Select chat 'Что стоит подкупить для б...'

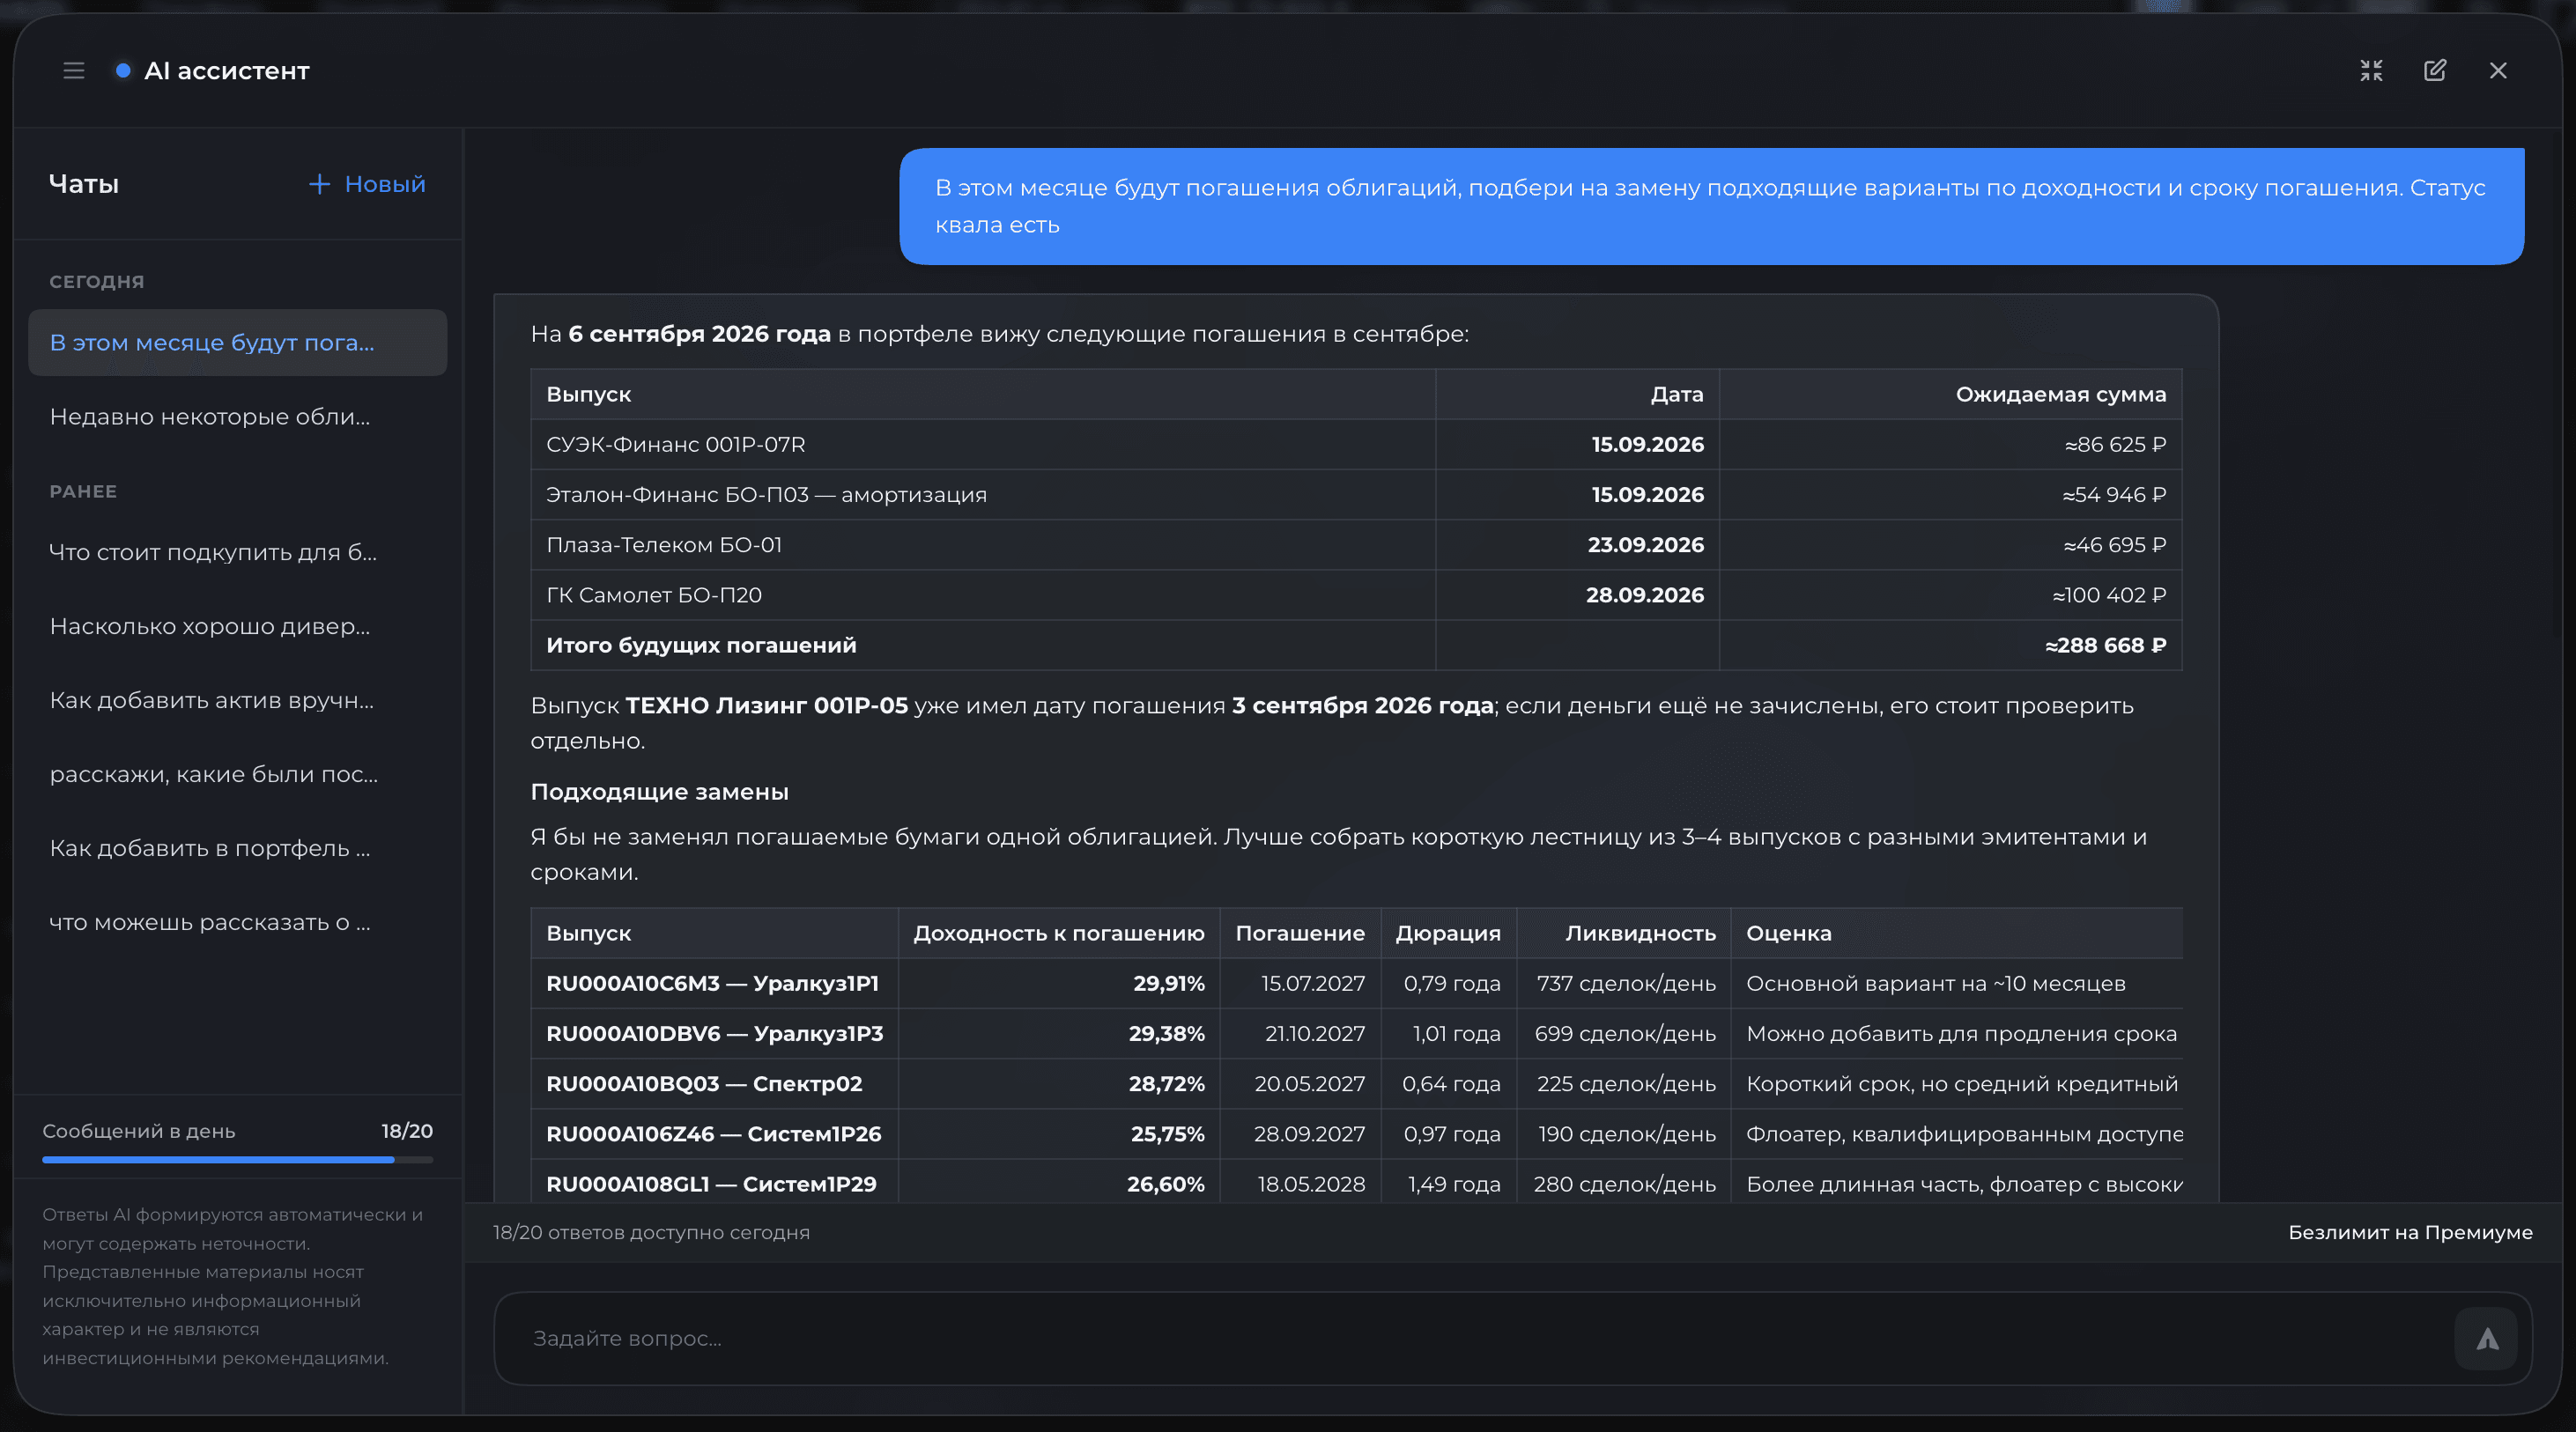(237, 553)
